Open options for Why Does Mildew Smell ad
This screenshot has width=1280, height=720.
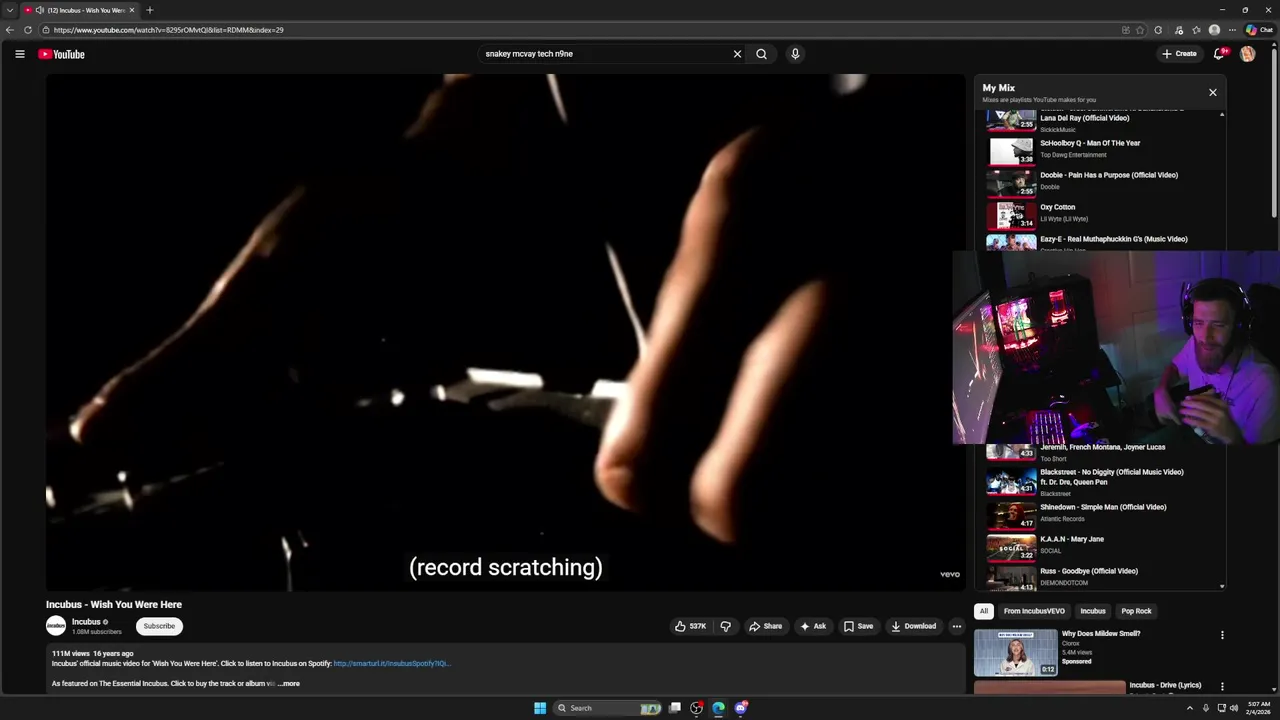click(1222, 635)
